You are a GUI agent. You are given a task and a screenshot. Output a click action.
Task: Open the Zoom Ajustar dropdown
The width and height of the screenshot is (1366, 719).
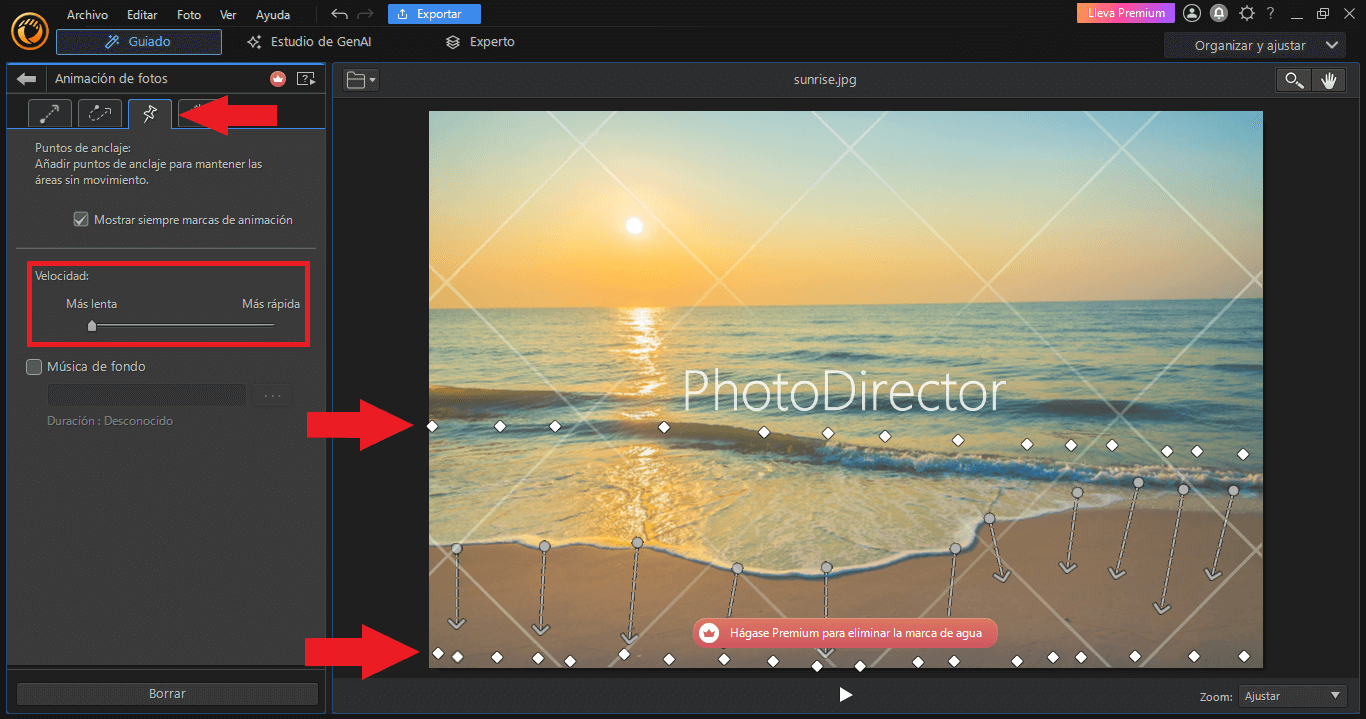[1293, 696]
